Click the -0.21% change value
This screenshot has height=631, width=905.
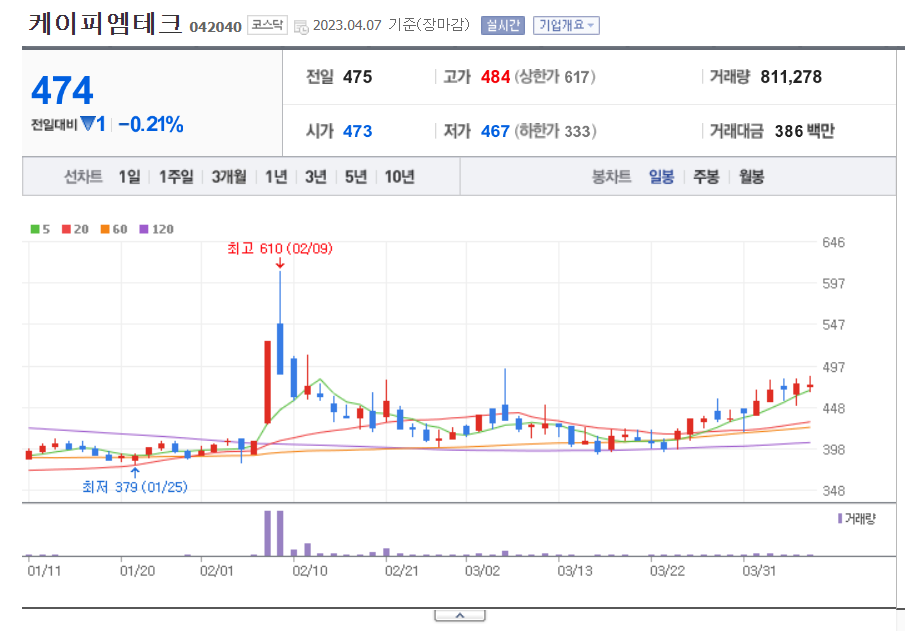click(x=151, y=124)
